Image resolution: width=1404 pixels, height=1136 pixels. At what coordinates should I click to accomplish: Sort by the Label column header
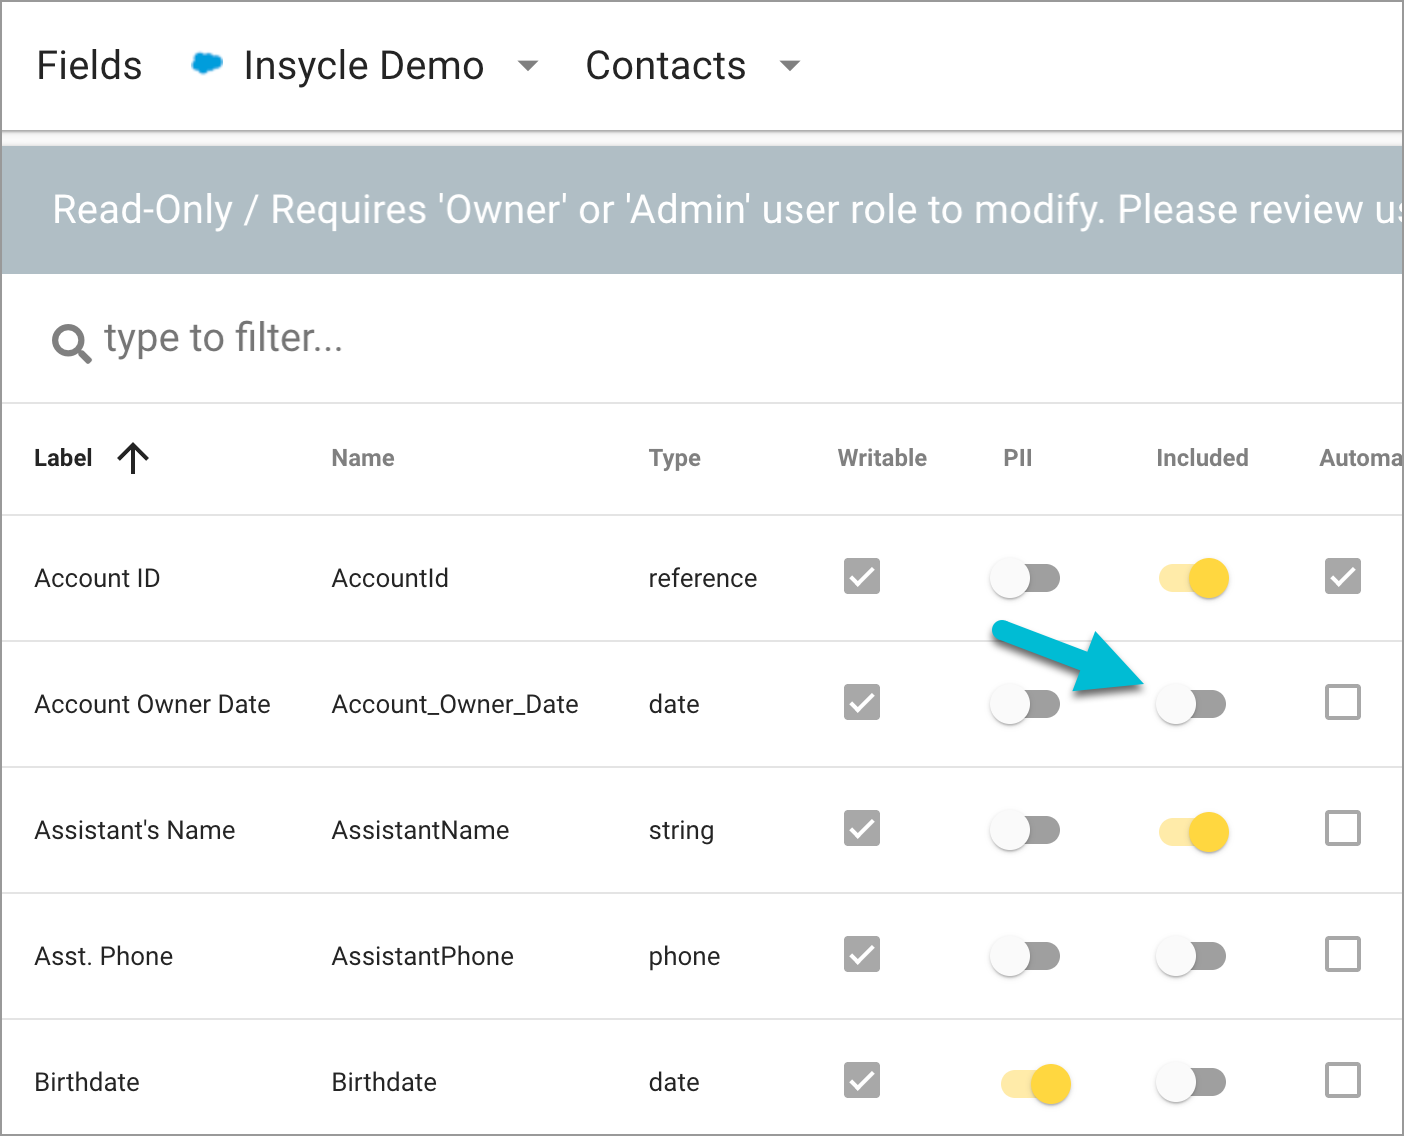63,458
